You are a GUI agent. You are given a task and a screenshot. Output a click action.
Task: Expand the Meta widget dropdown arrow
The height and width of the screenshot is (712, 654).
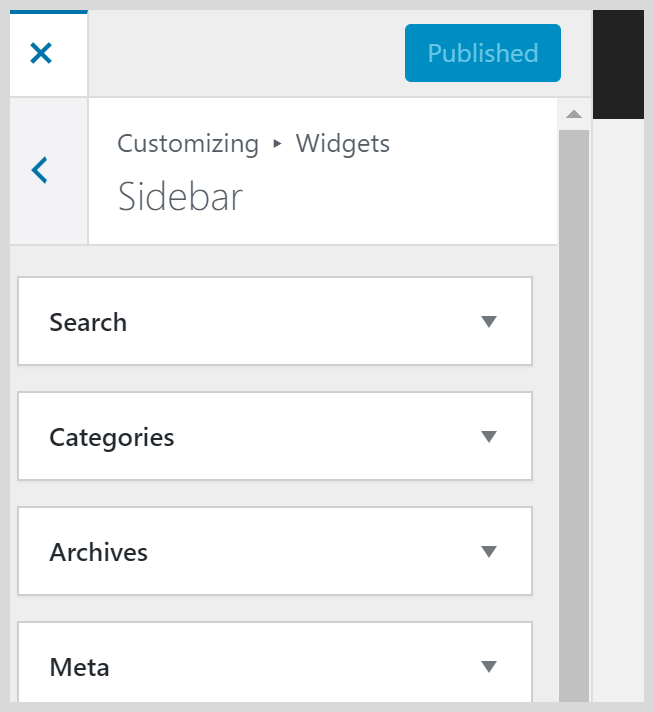pos(489,667)
